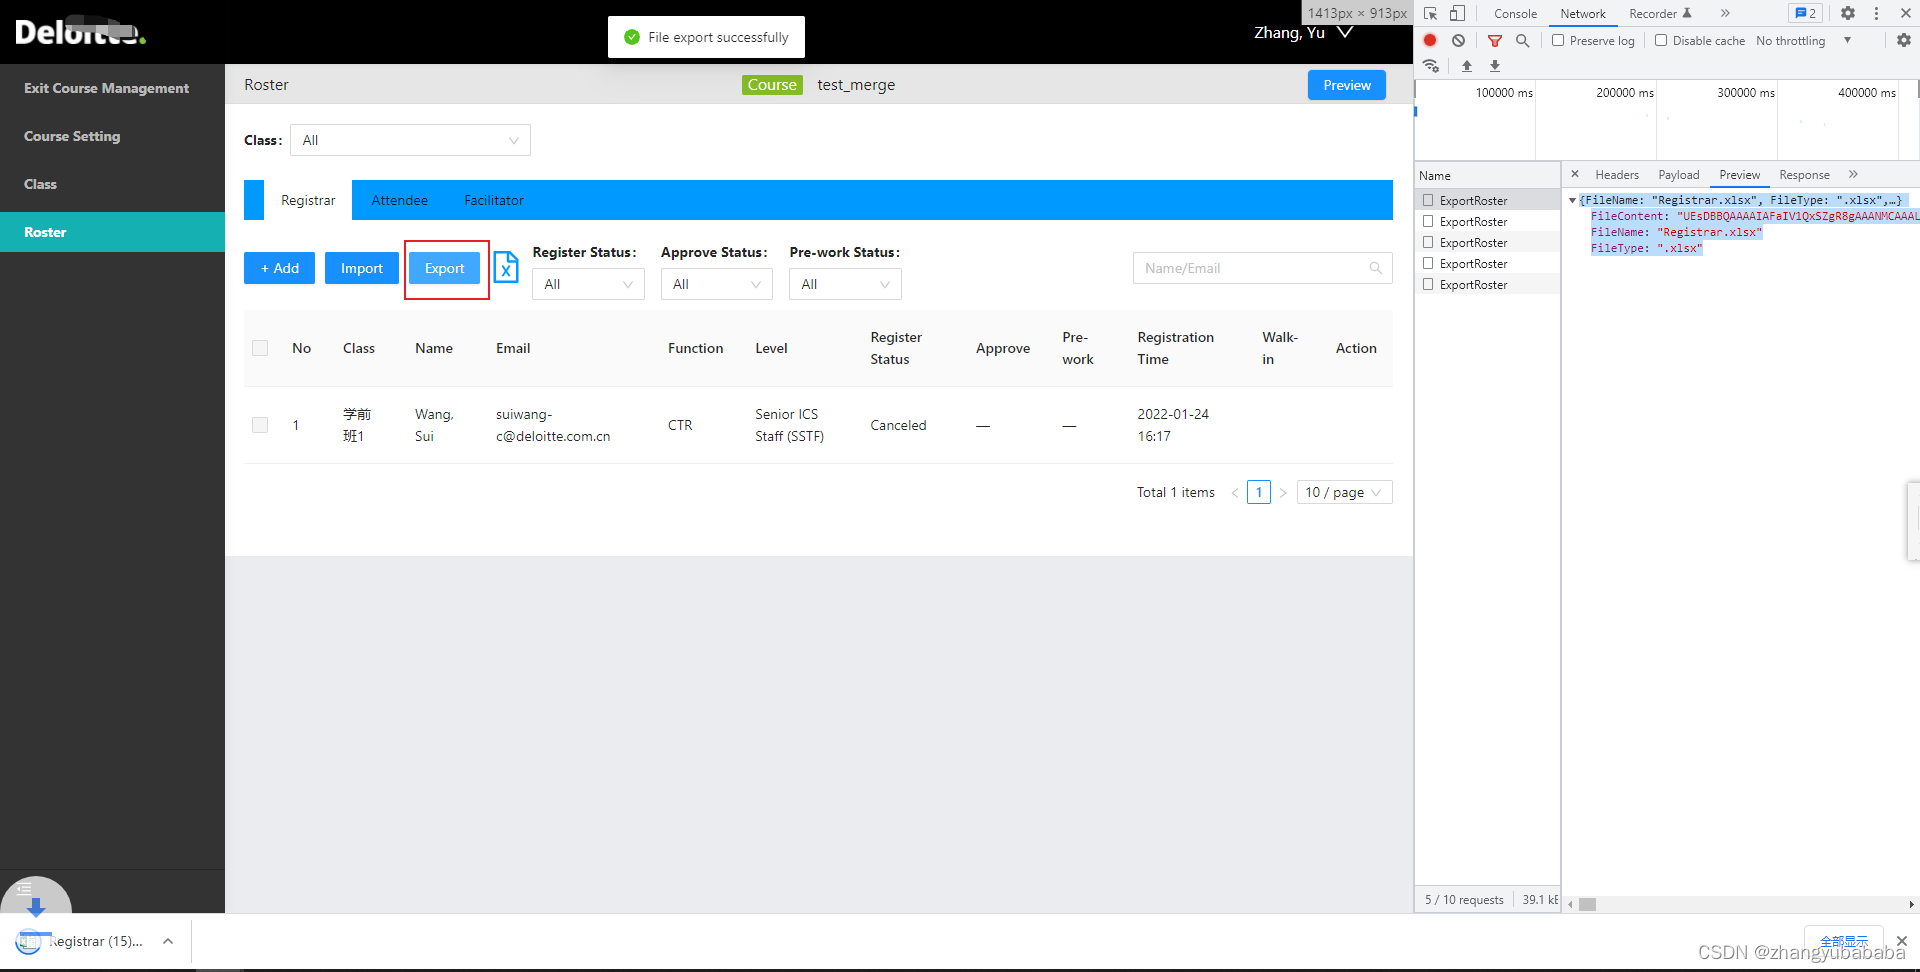The image size is (1920, 972).
Task: Show more DevTools panels with double chevron
Action: click(x=1725, y=13)
